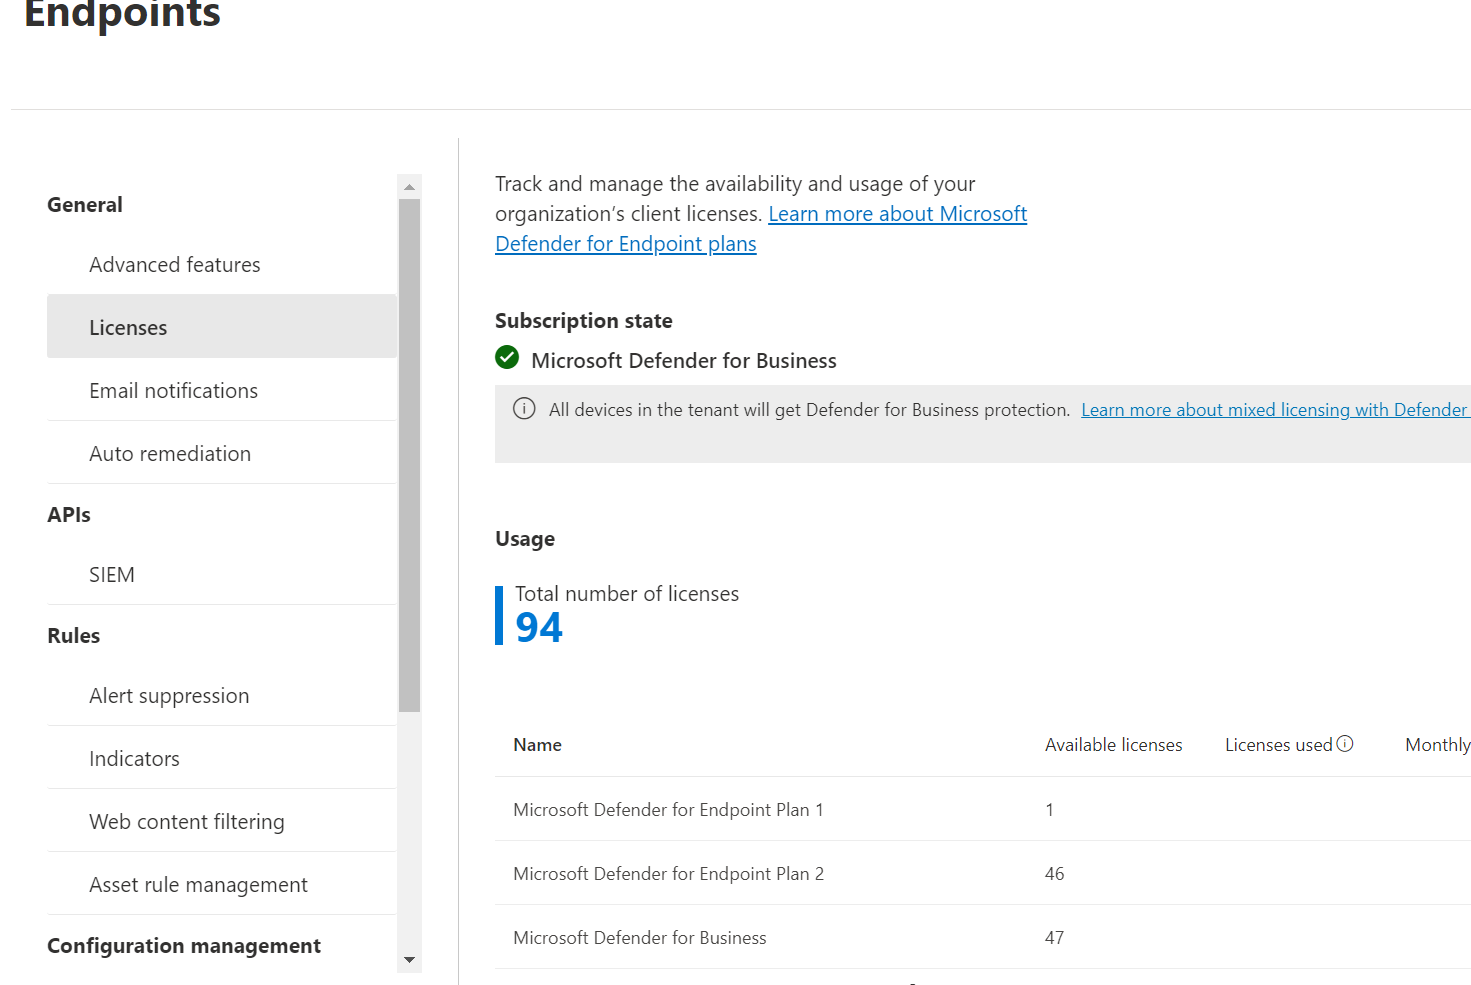The width and height of the screenshot is (1471, 985).
Task: Click the info icon in the licensing banner
Action: [524, 409]
